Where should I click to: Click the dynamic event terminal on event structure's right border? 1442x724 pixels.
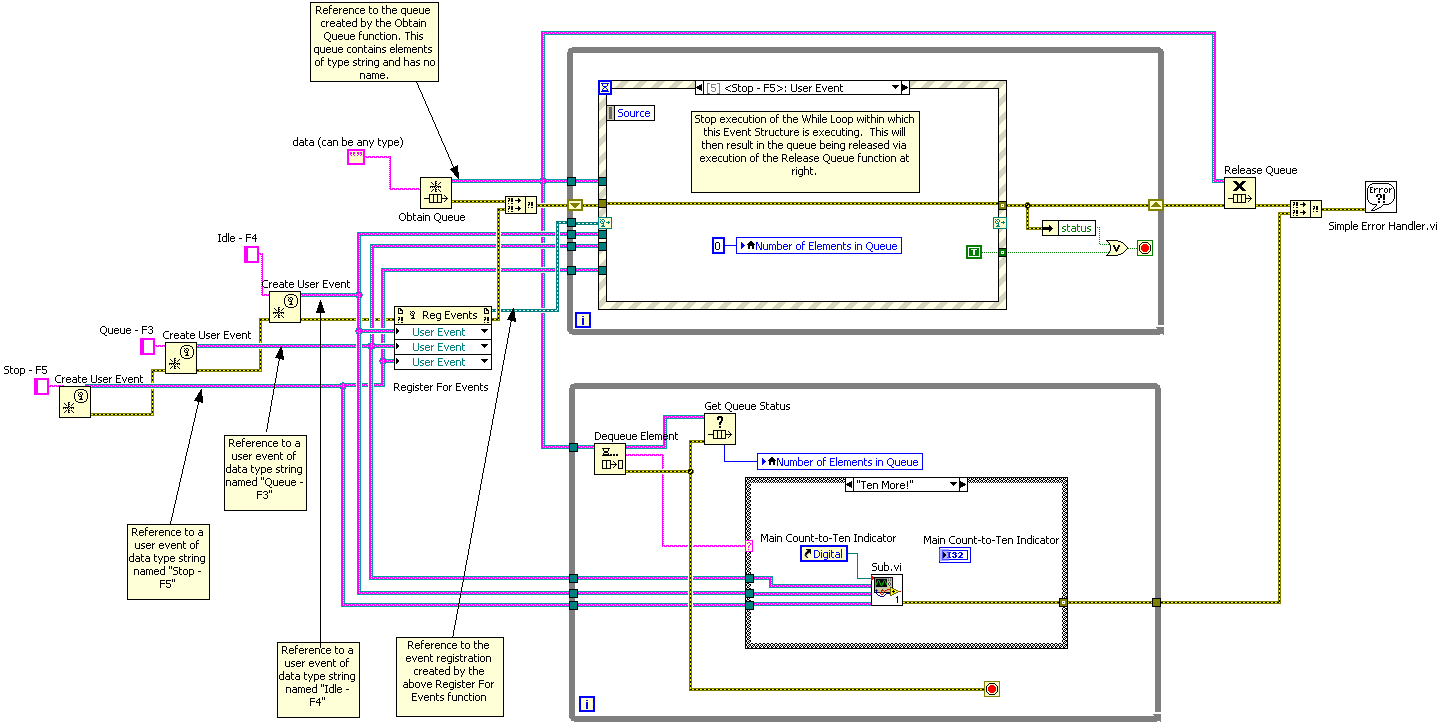999,223
